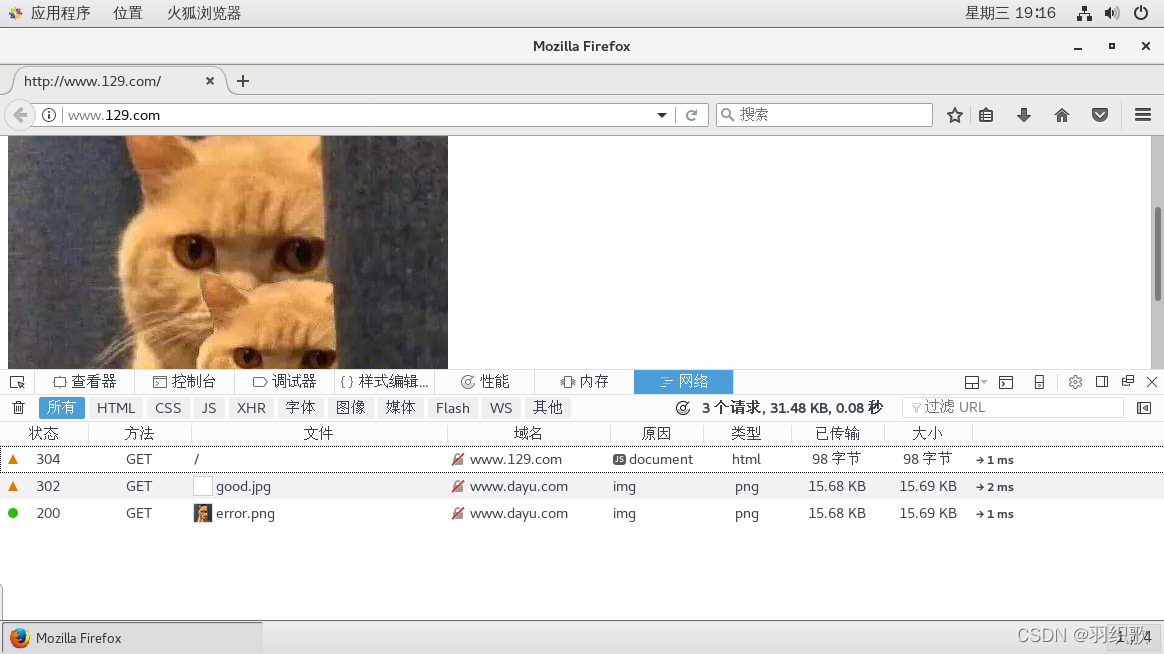Open the network status tray icon
This screenshot has height=654, width=1164.
click(1085, 13)
